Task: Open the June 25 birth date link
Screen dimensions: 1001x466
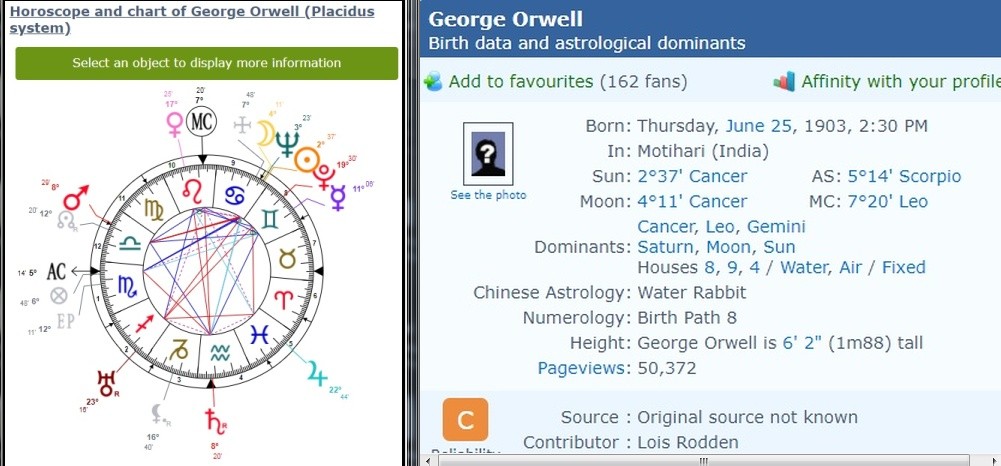Action: (x=758, y=126)
